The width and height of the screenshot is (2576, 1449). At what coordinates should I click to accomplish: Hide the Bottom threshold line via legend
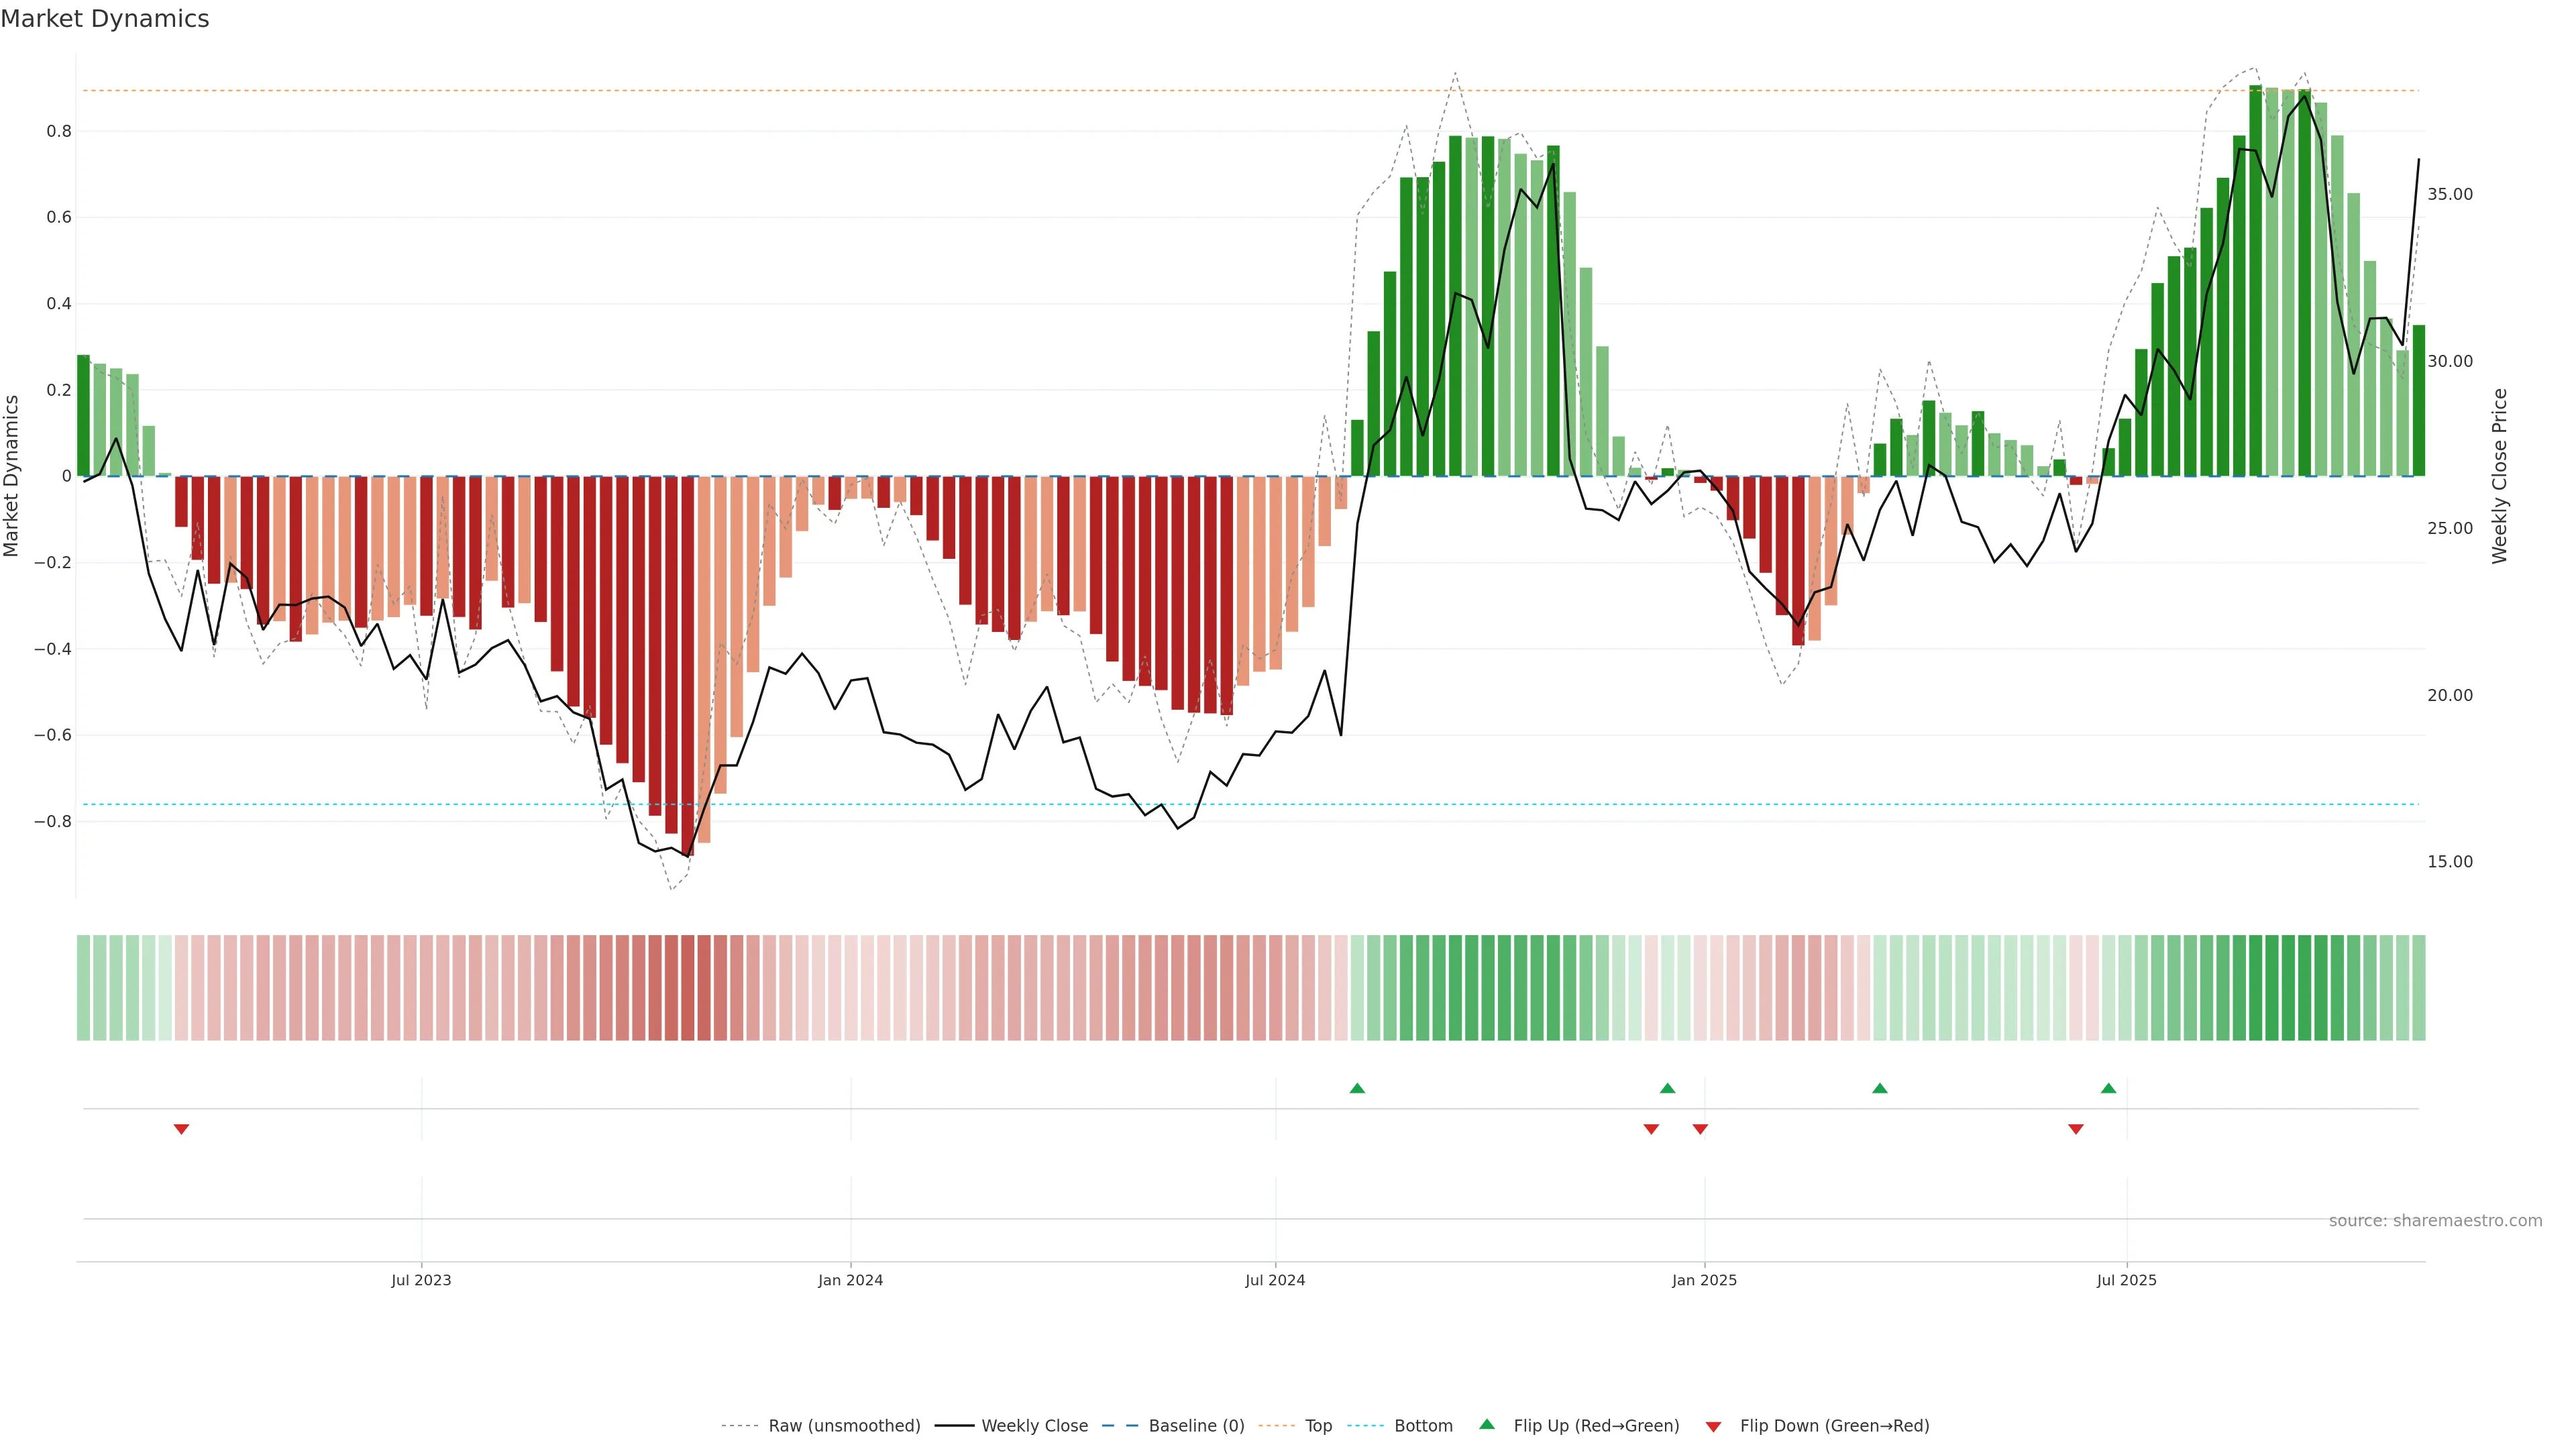tap(1423, 1426)
